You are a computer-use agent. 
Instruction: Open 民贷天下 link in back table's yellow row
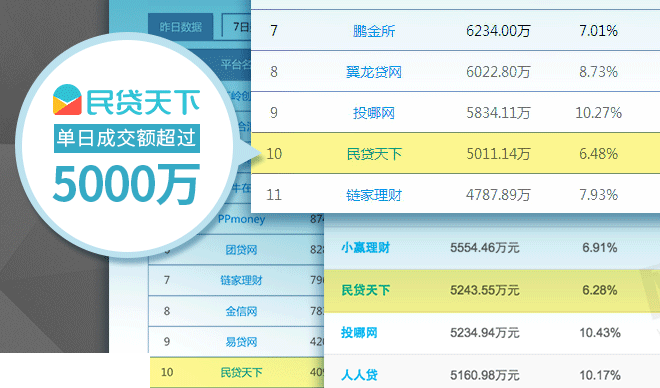pyautogui.click(x=241, y=372)
